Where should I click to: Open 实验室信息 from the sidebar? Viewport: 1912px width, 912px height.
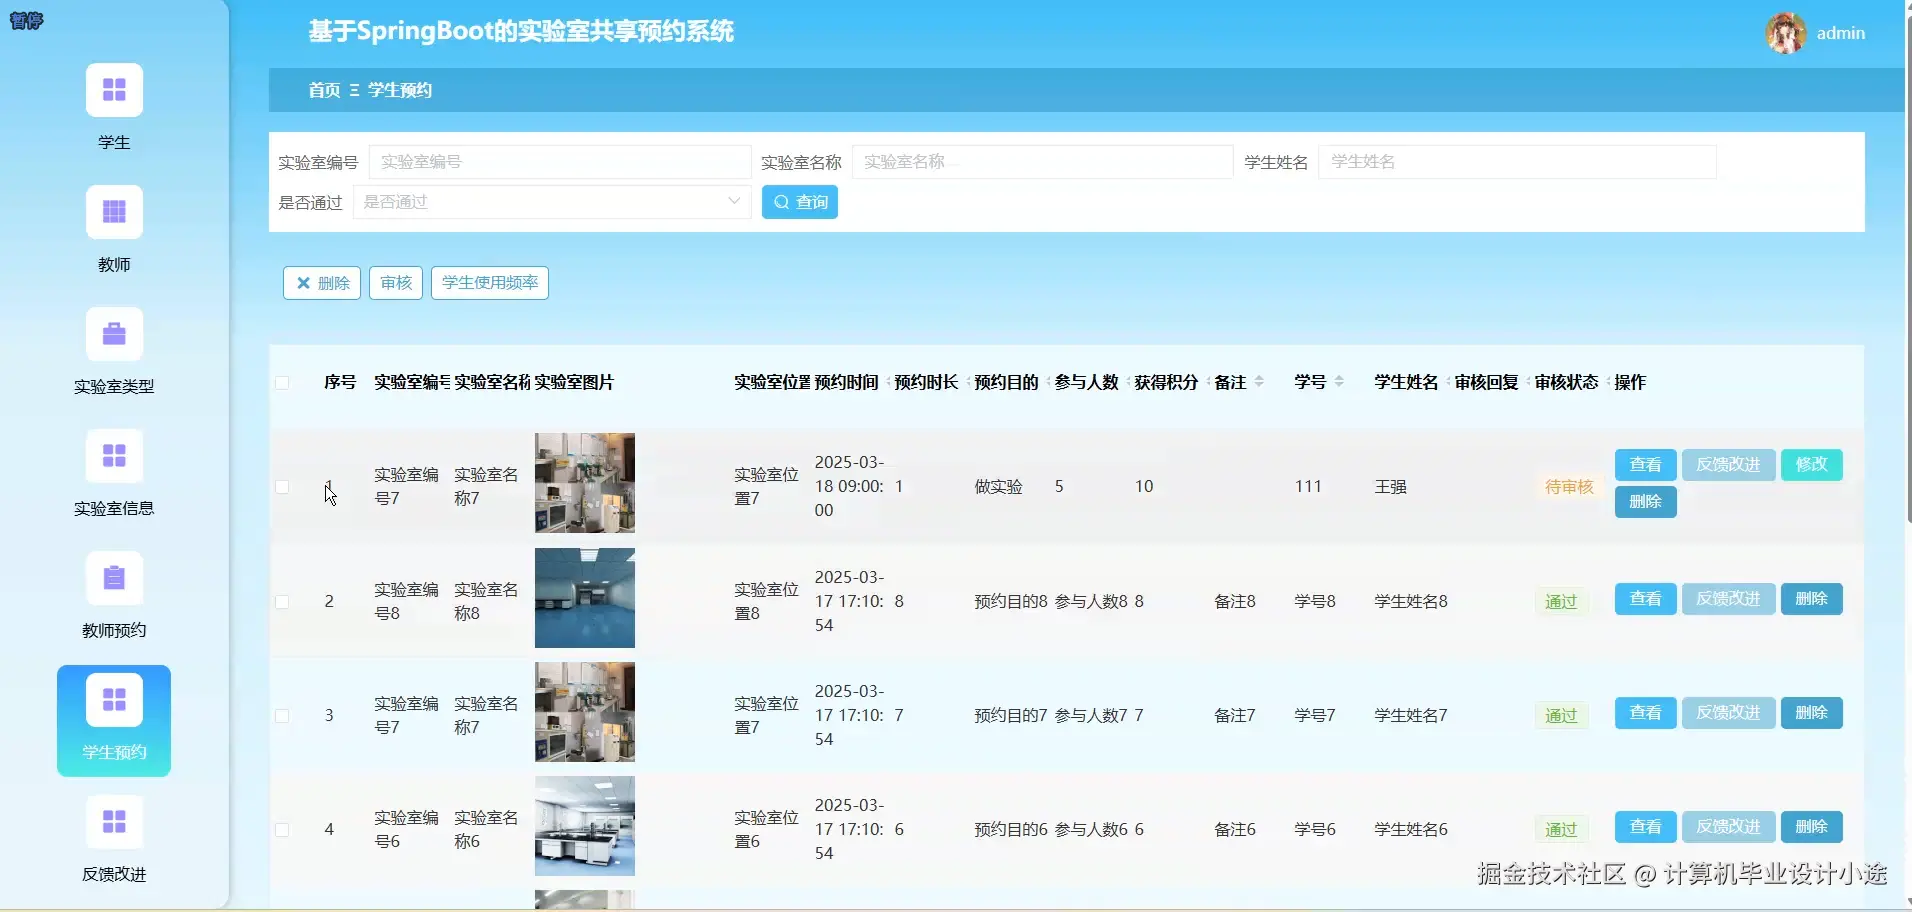pos(114,456)
